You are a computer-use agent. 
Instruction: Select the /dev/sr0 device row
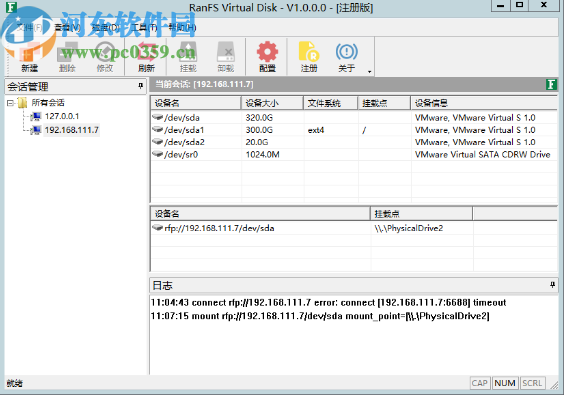tap(354, 154)
